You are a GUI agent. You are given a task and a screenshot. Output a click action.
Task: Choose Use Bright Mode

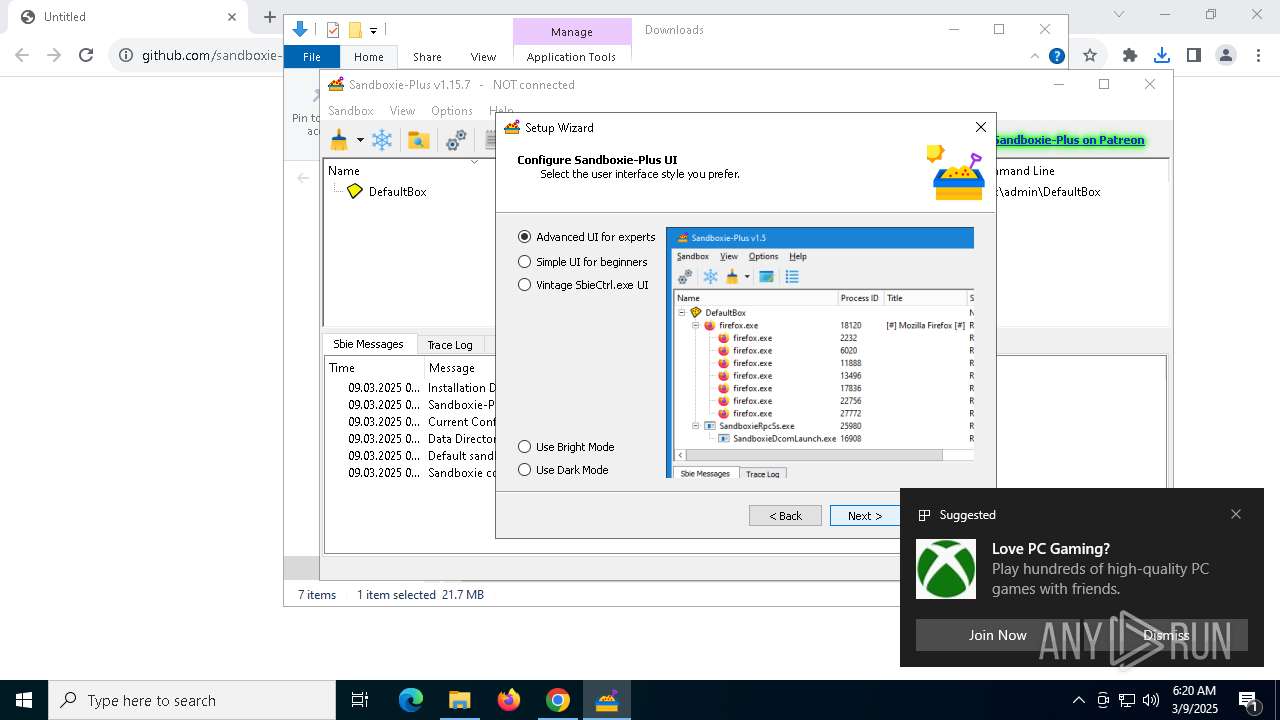565,447
